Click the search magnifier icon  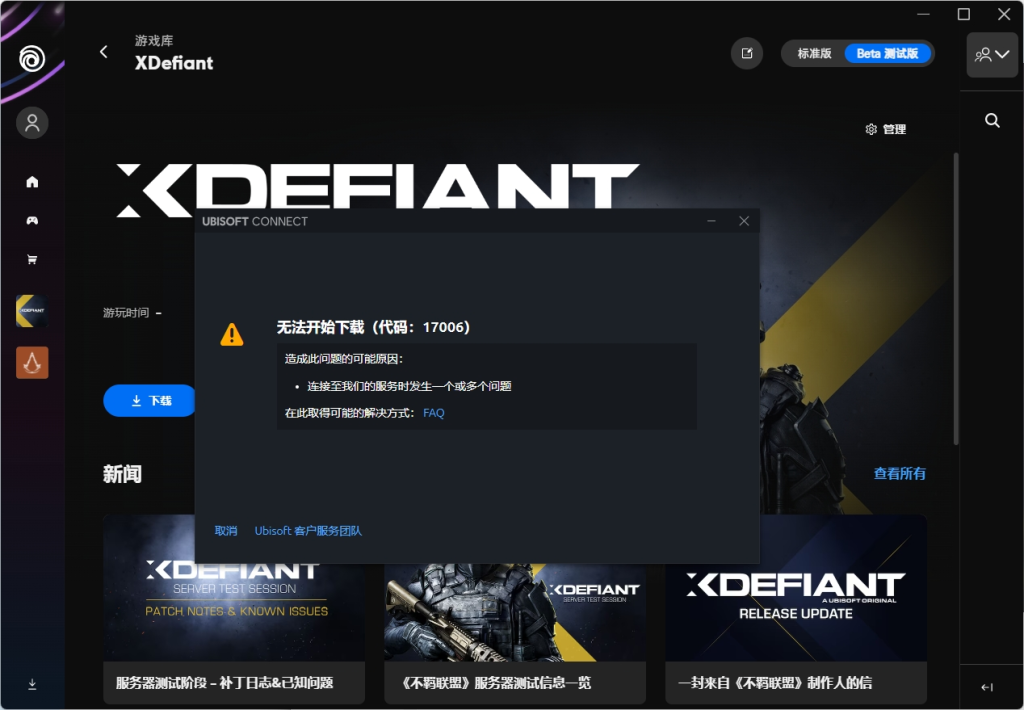coord(992,120)
